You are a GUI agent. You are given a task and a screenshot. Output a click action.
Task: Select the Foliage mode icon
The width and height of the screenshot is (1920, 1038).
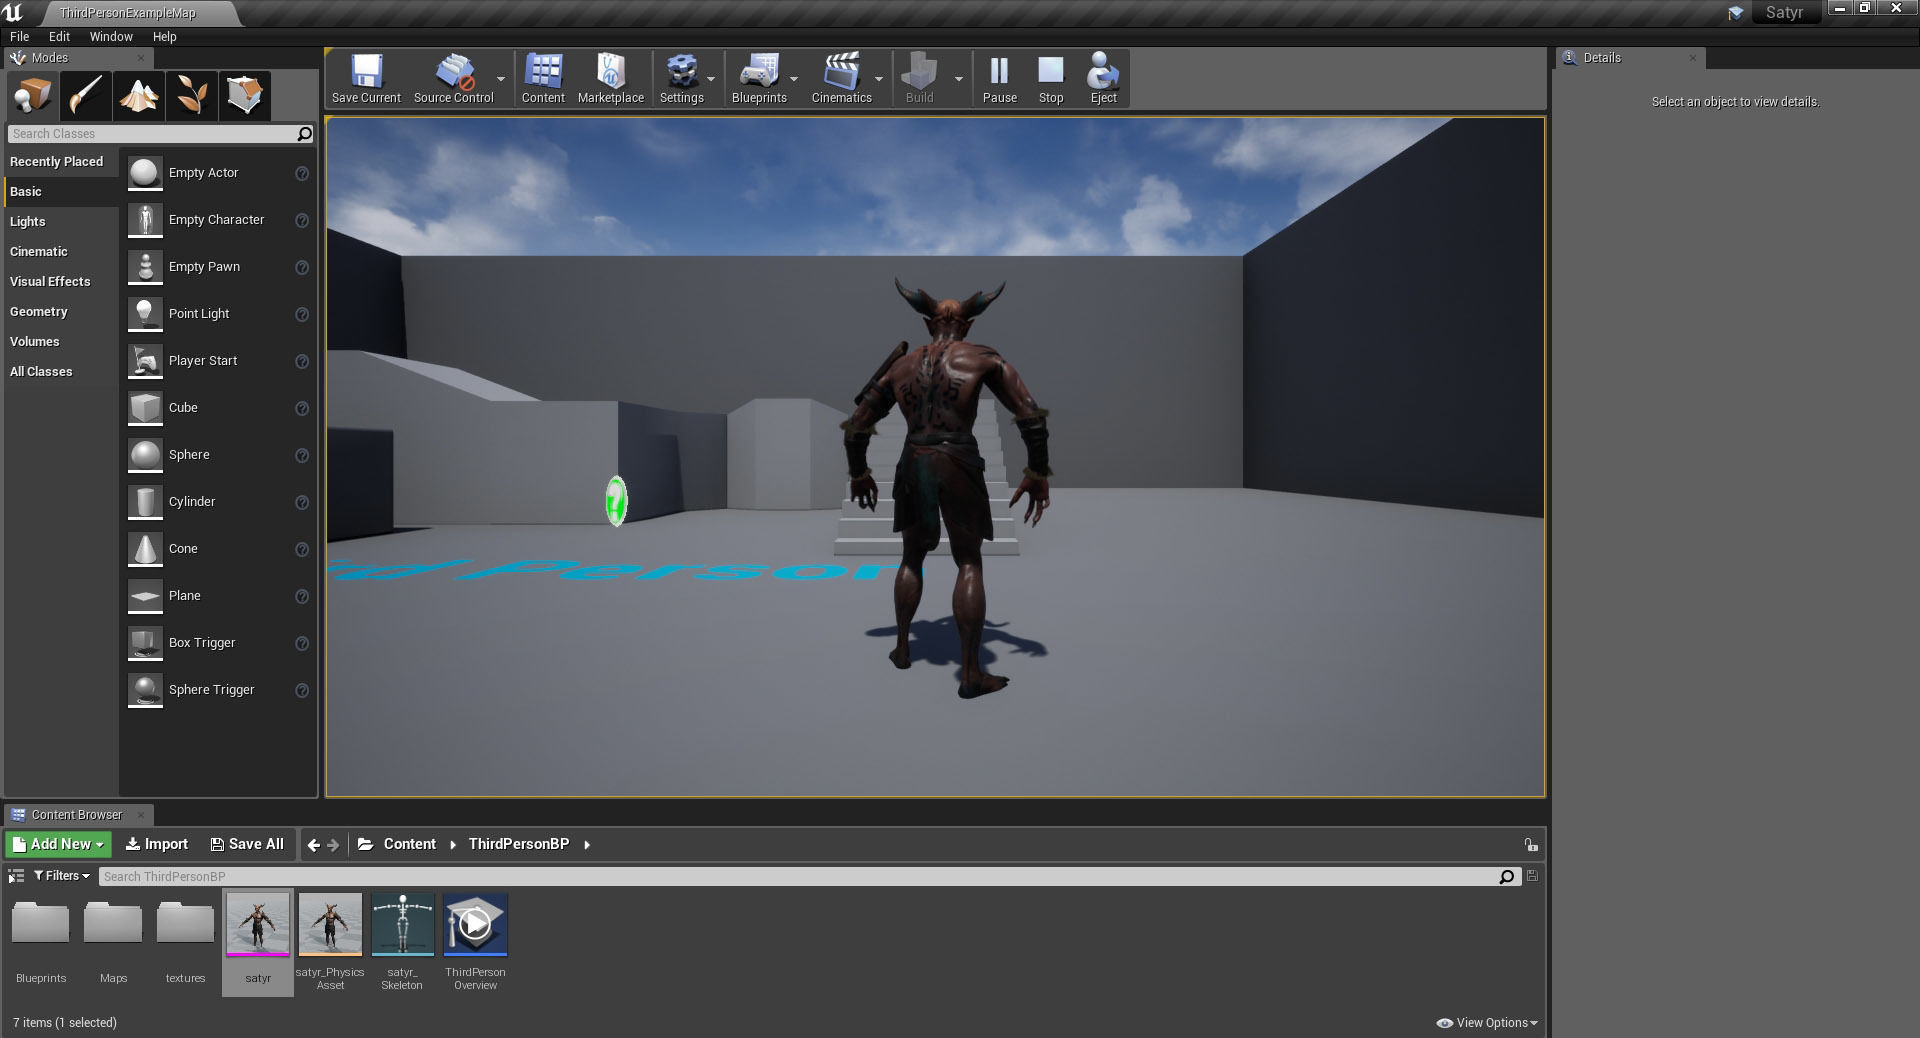point(192,96)
